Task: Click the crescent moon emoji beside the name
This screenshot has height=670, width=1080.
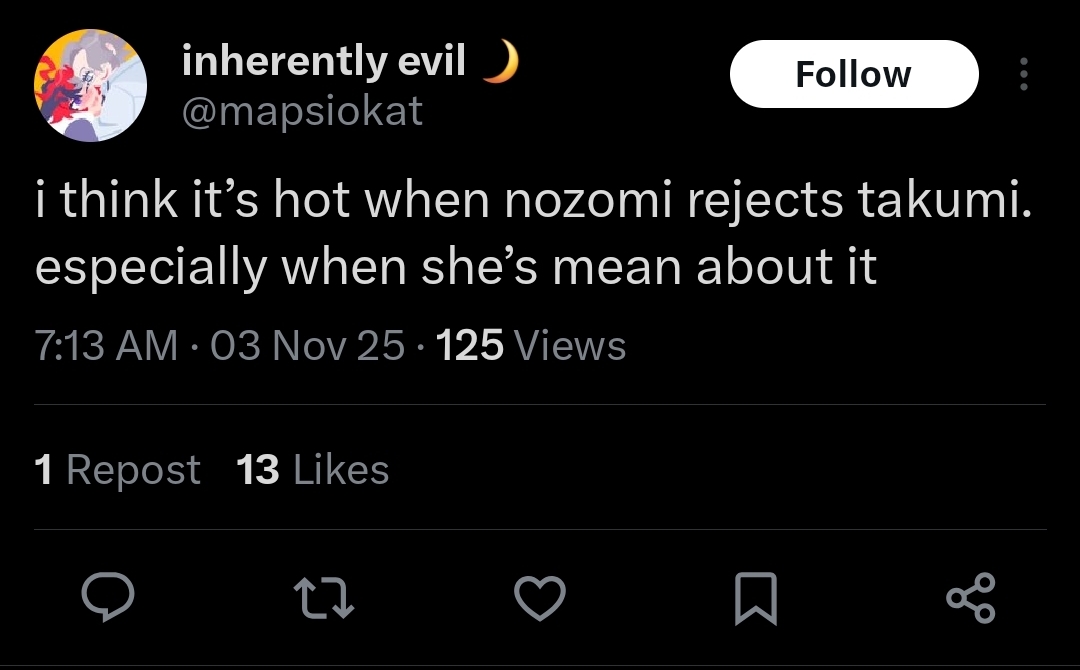Action: pos(501,63)
